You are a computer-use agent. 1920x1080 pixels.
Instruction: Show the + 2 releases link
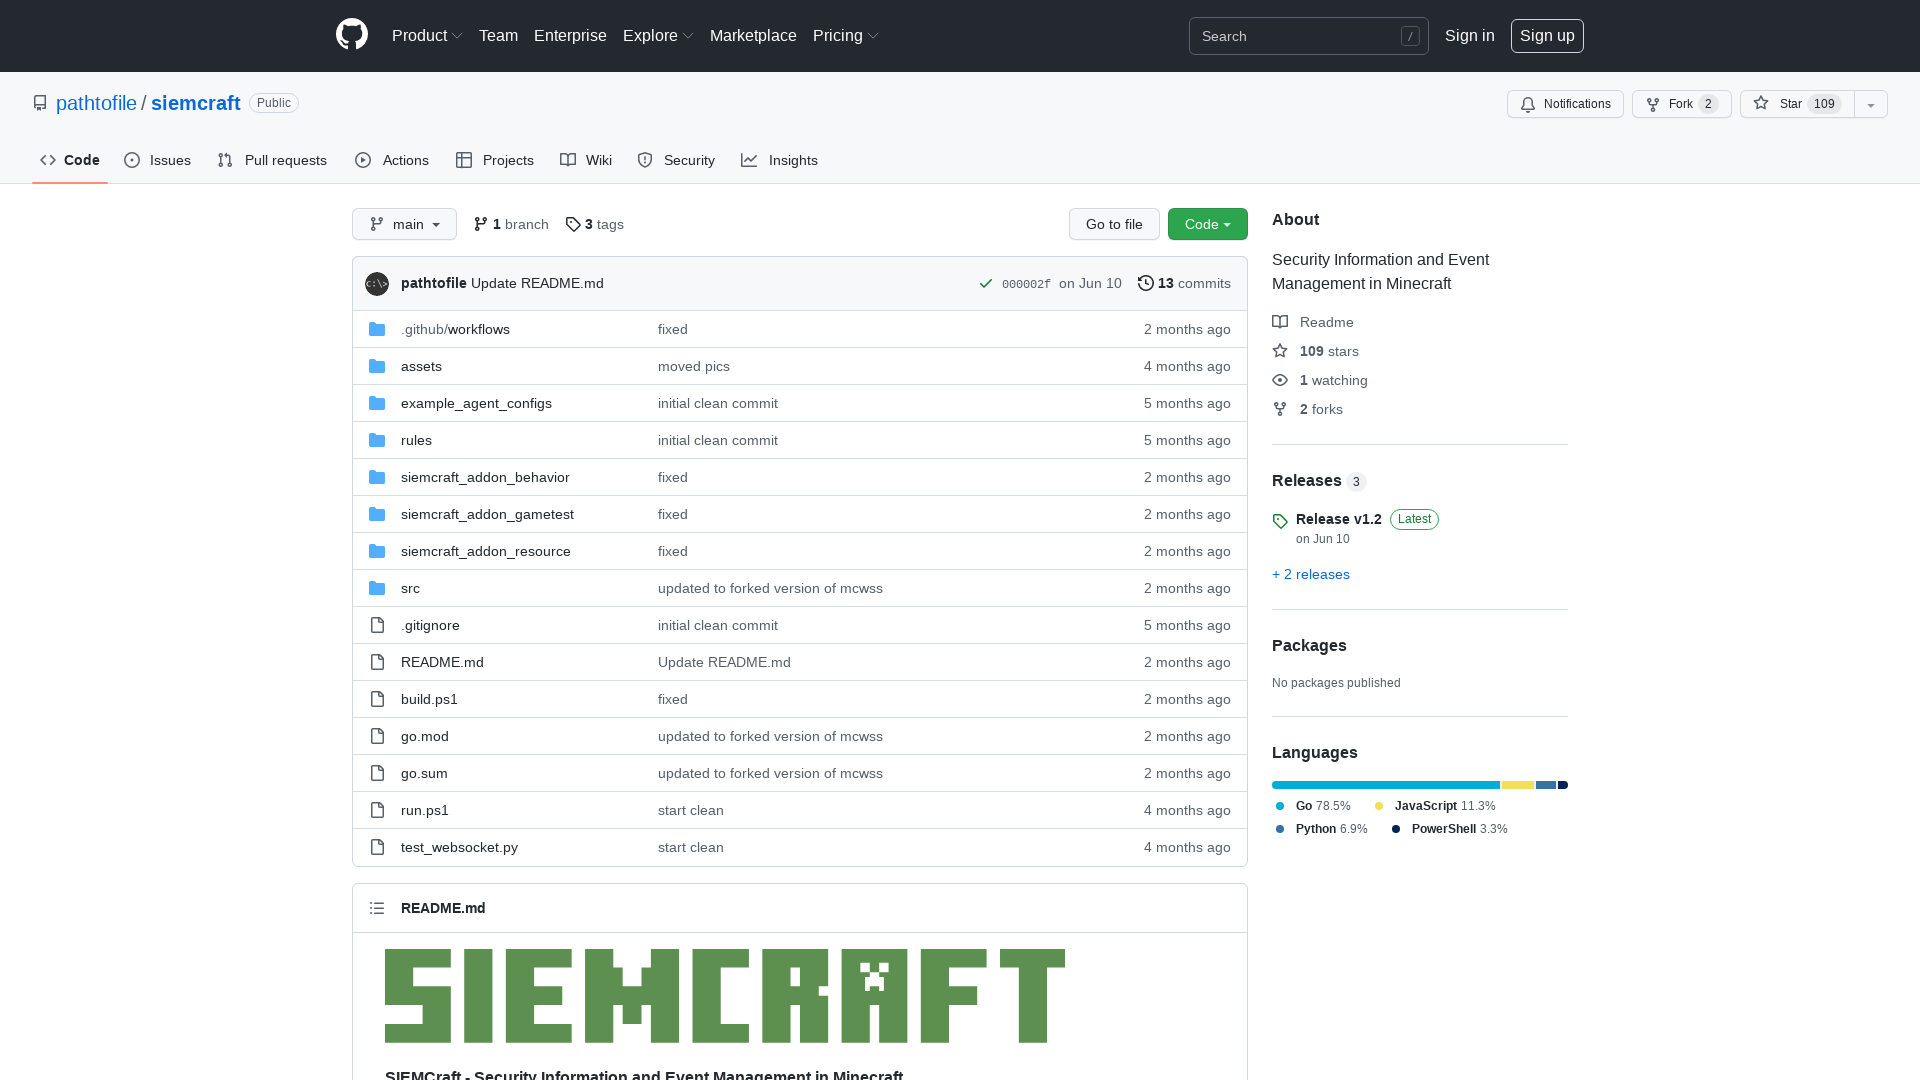[1310, 574]
